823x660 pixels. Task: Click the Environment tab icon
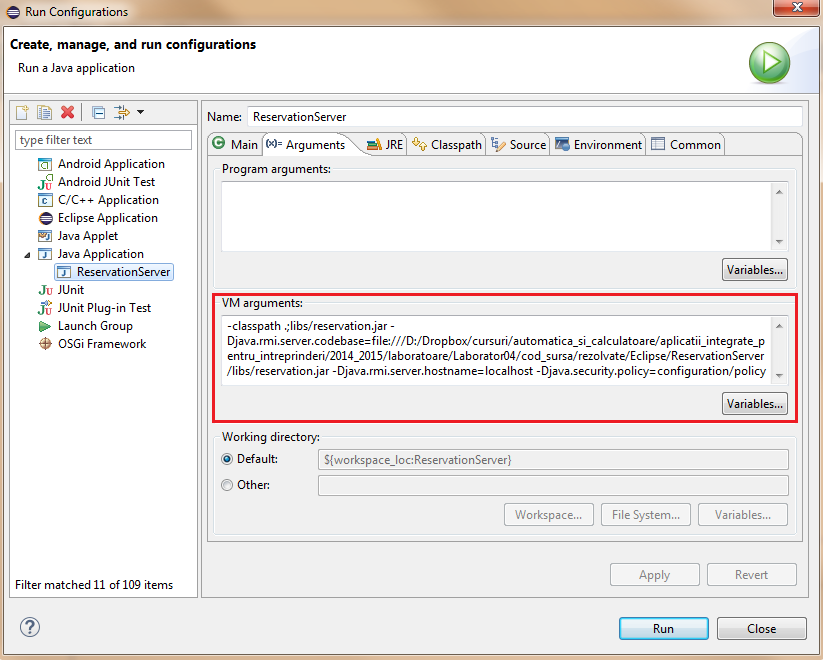coord(562,144)
